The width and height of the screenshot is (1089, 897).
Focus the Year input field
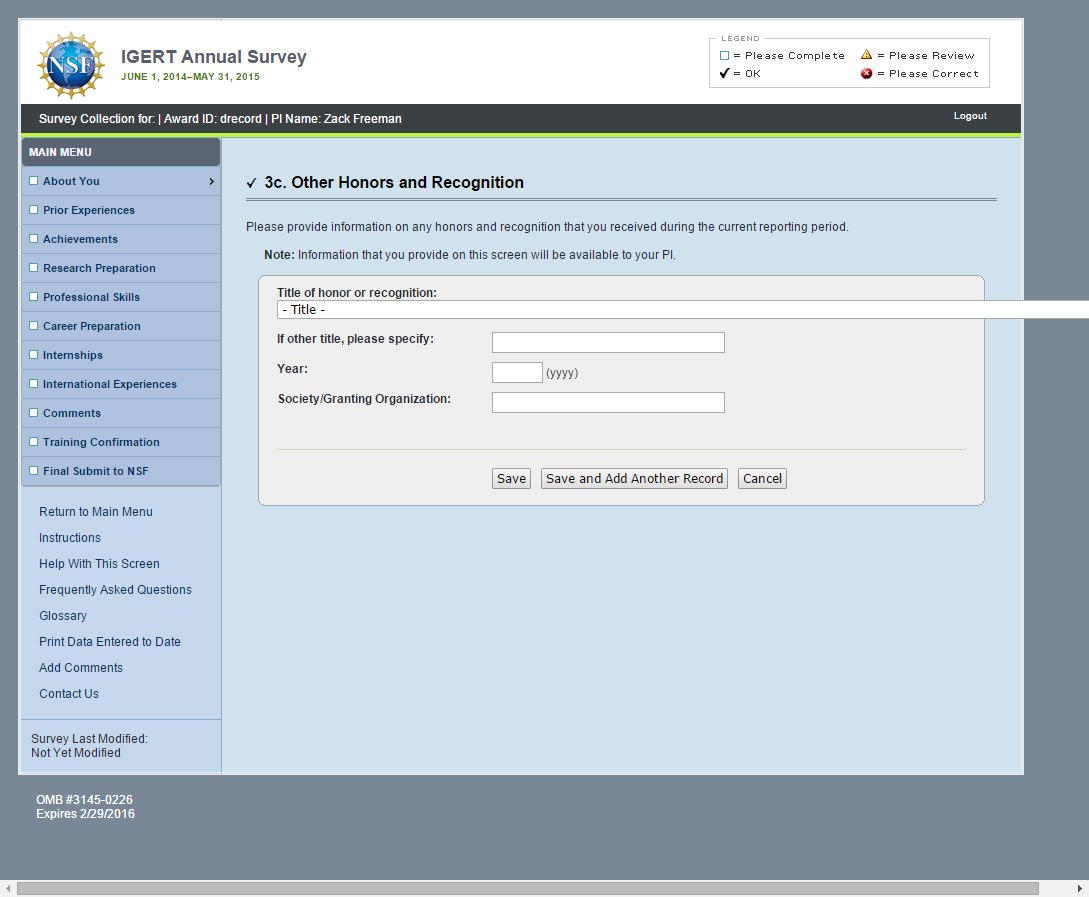point(517,373)
